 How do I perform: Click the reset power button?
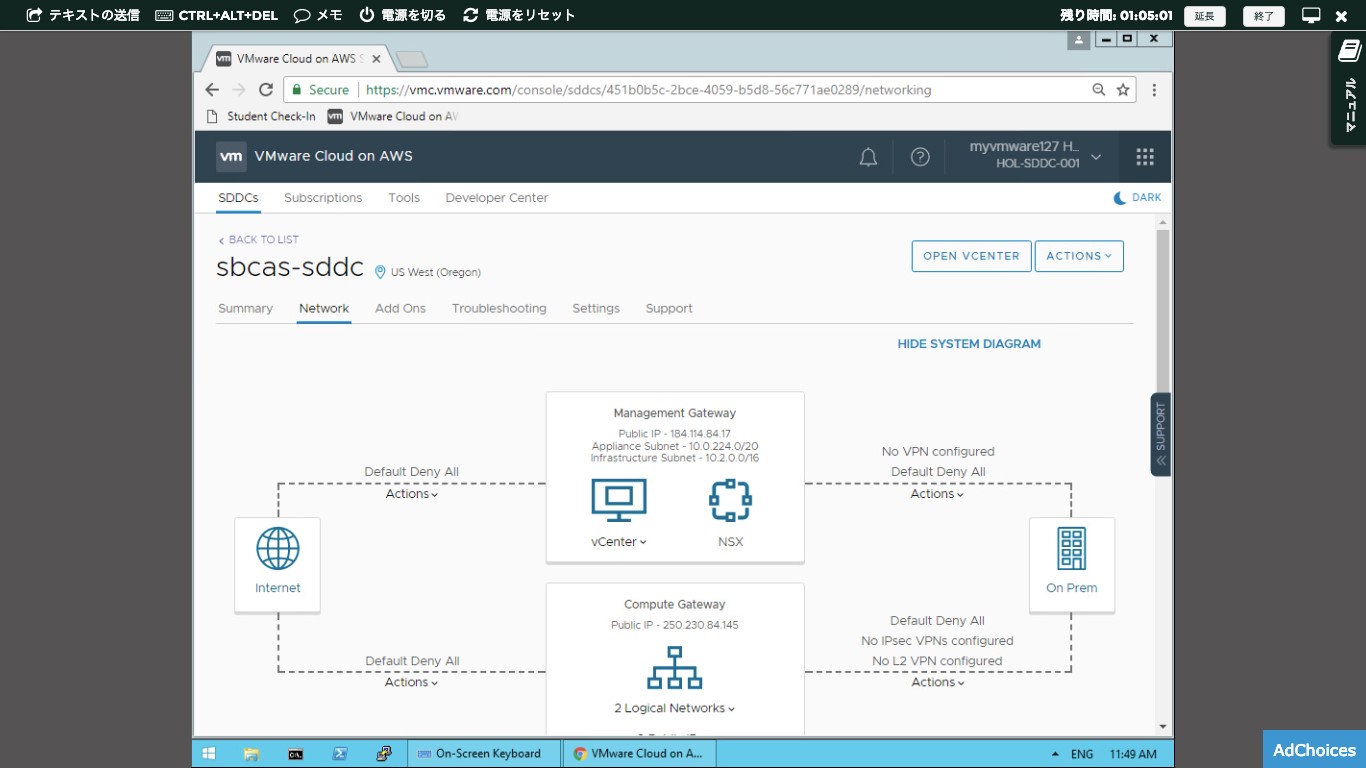click(519, 15)
